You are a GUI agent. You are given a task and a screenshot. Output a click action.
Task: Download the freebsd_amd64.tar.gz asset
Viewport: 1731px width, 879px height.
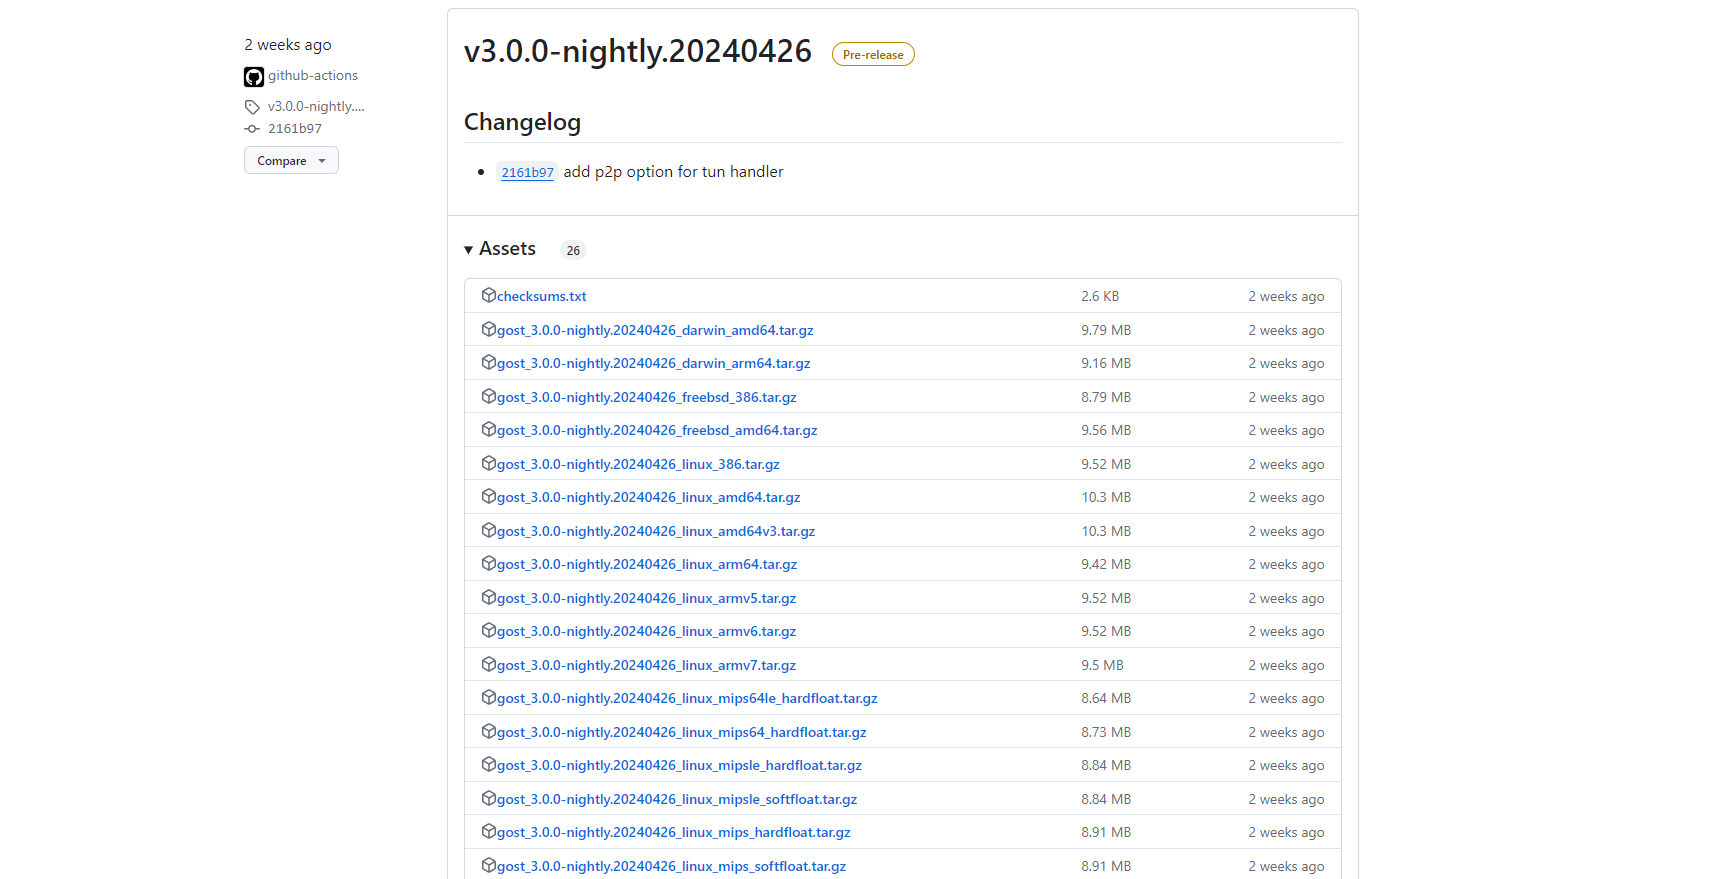point(657,431)
